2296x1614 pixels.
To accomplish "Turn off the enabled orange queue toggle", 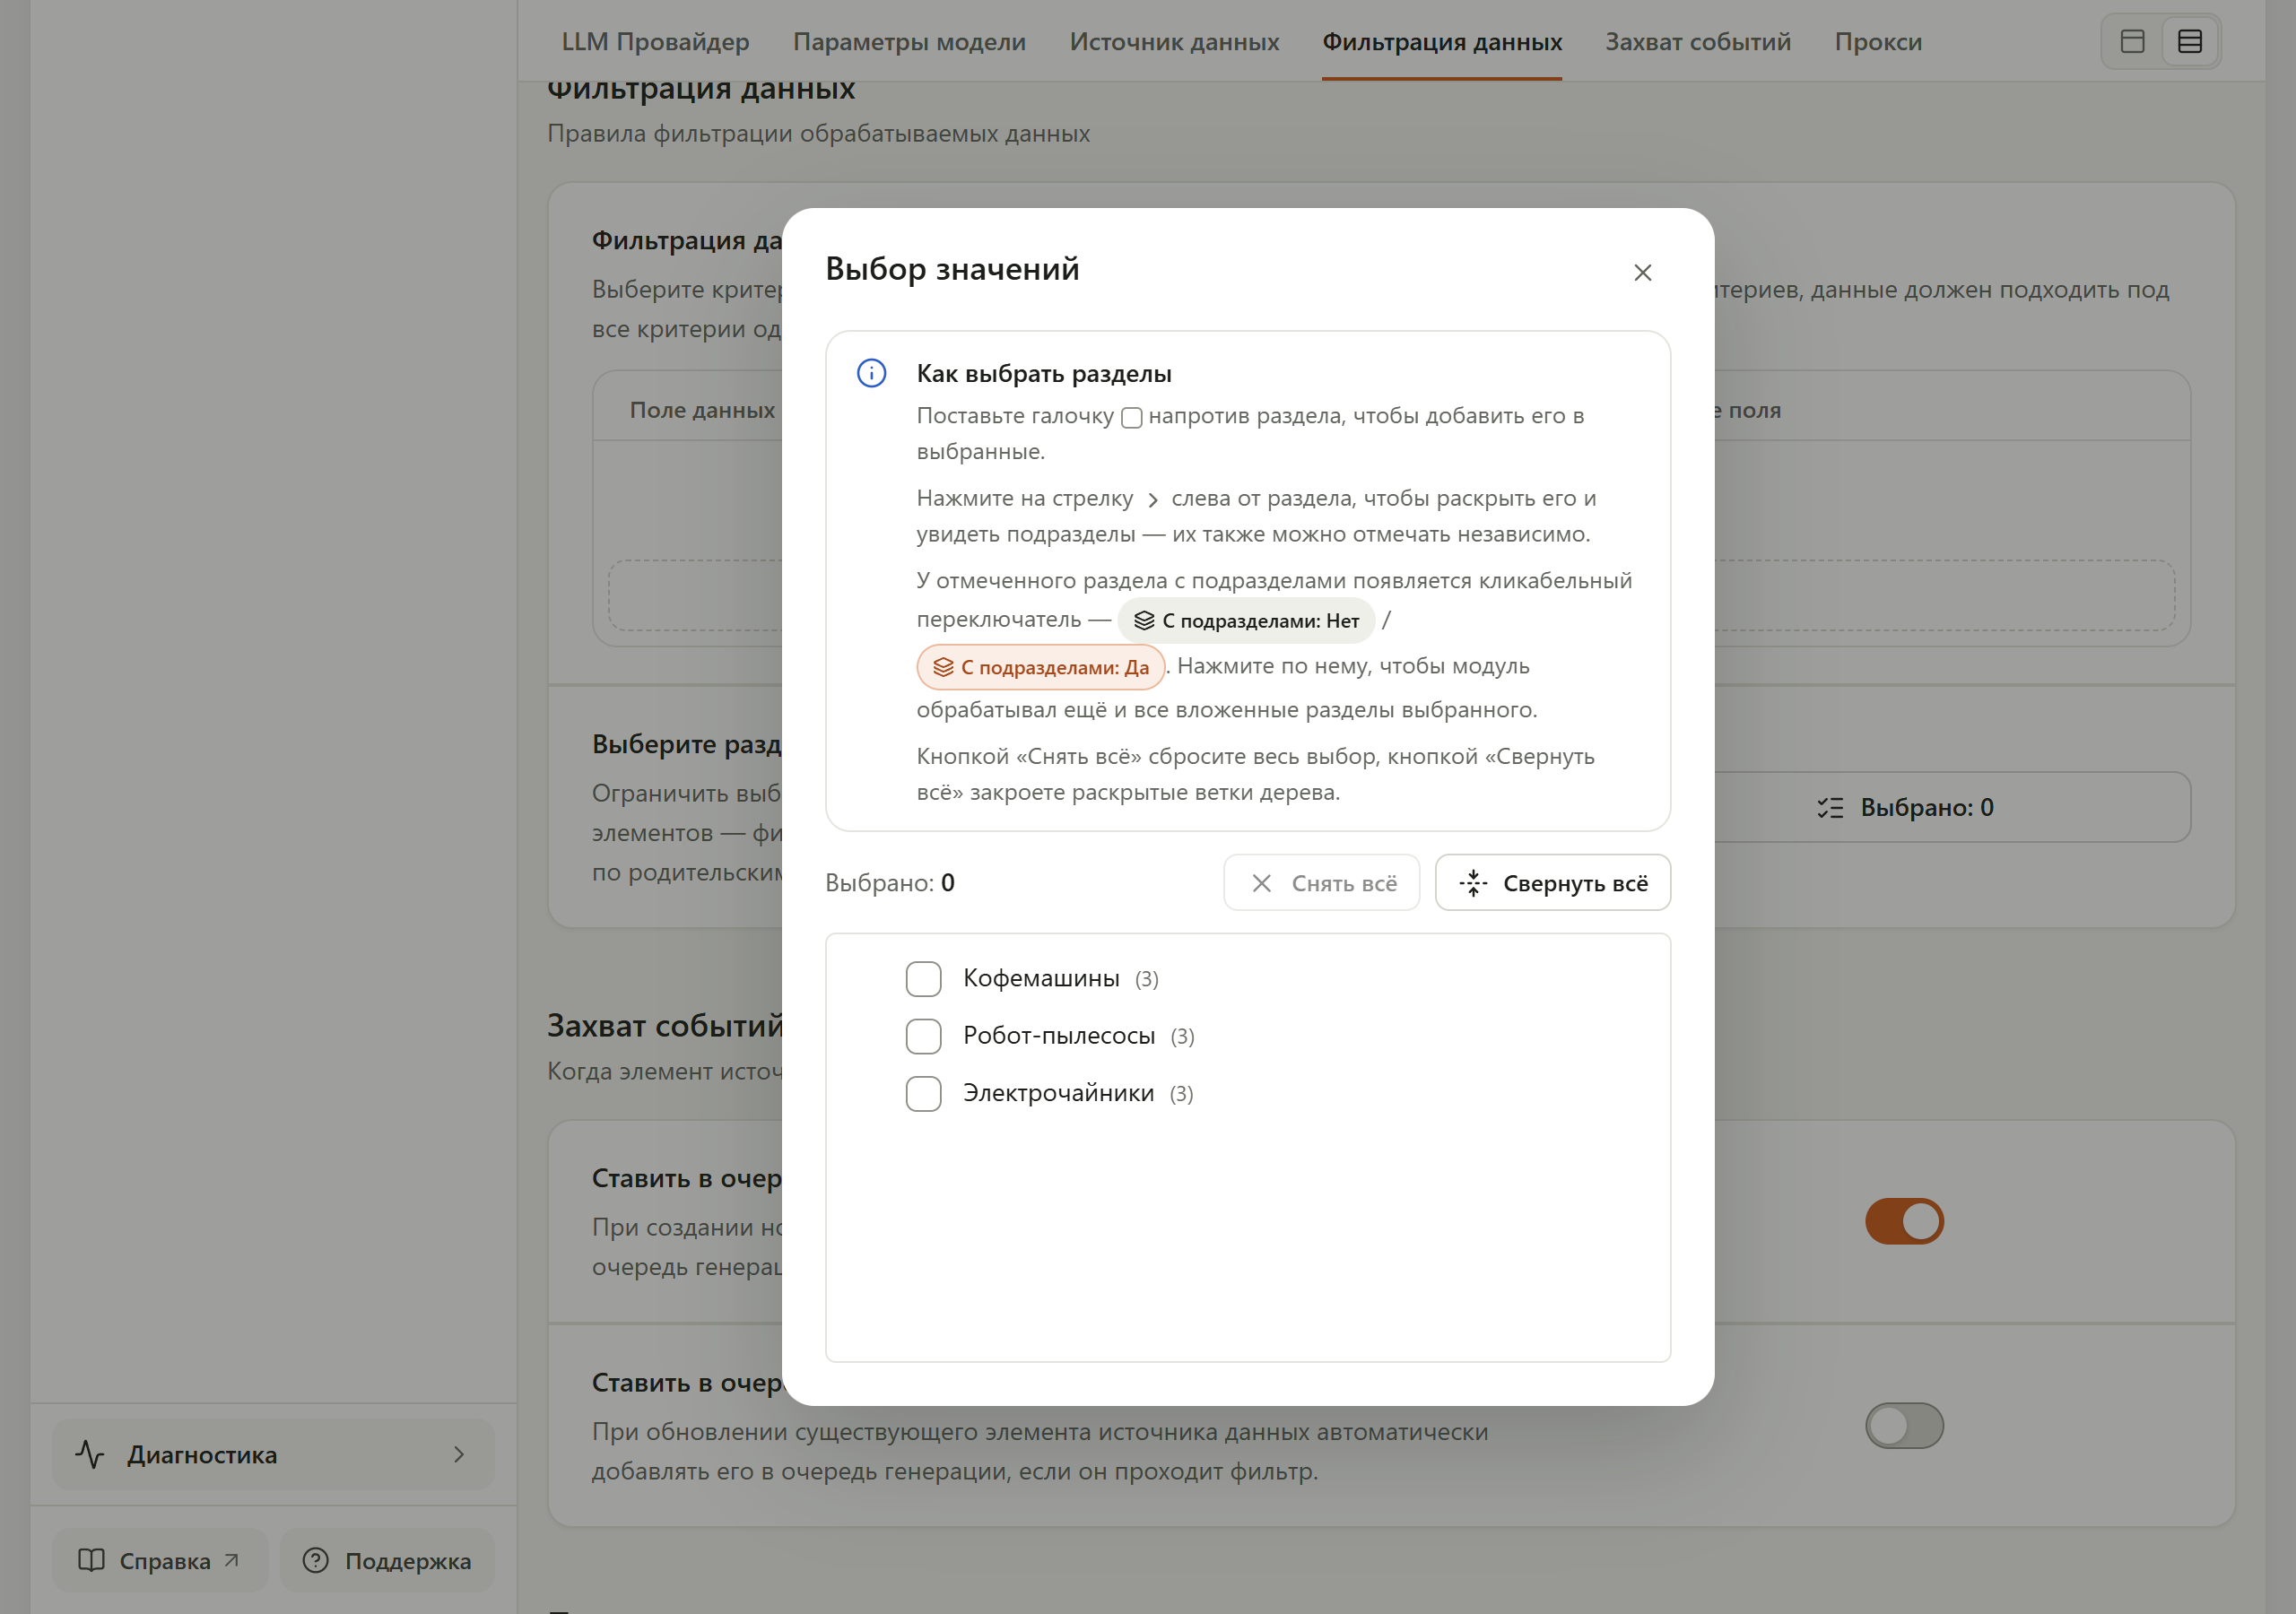I will [1904, 1221].
